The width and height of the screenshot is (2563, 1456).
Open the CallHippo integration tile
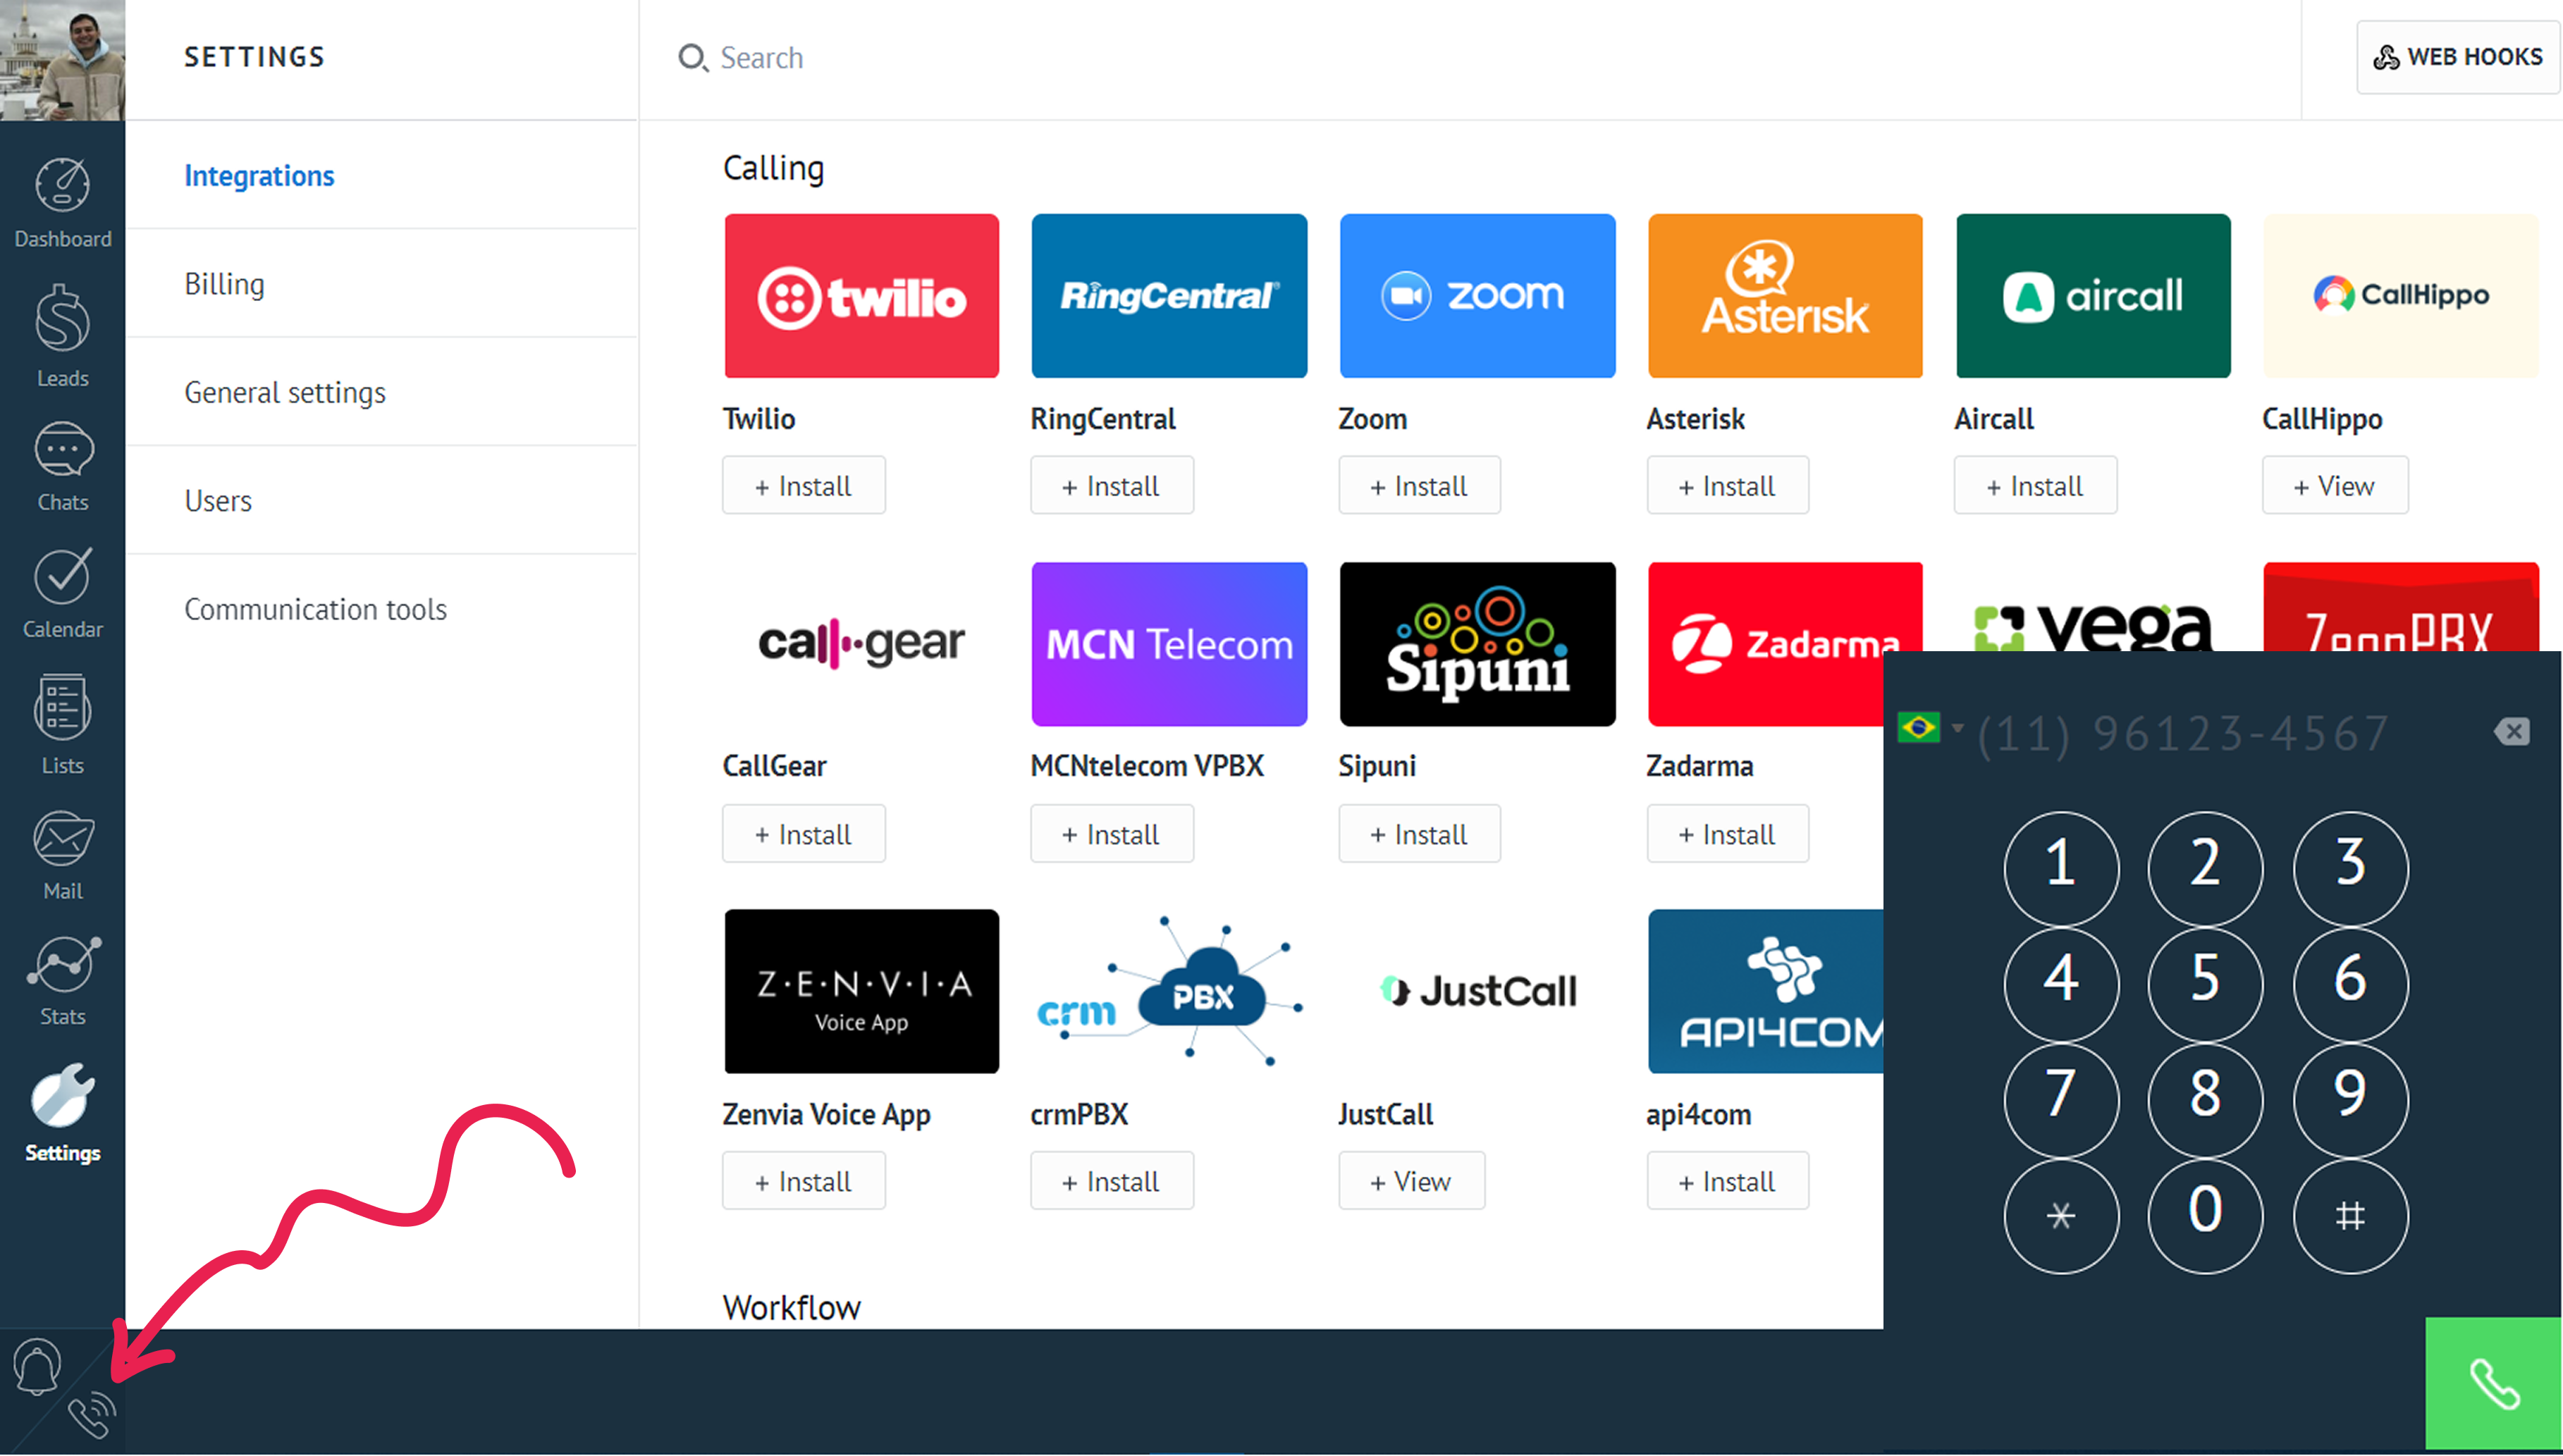[x=2401, y=296]
